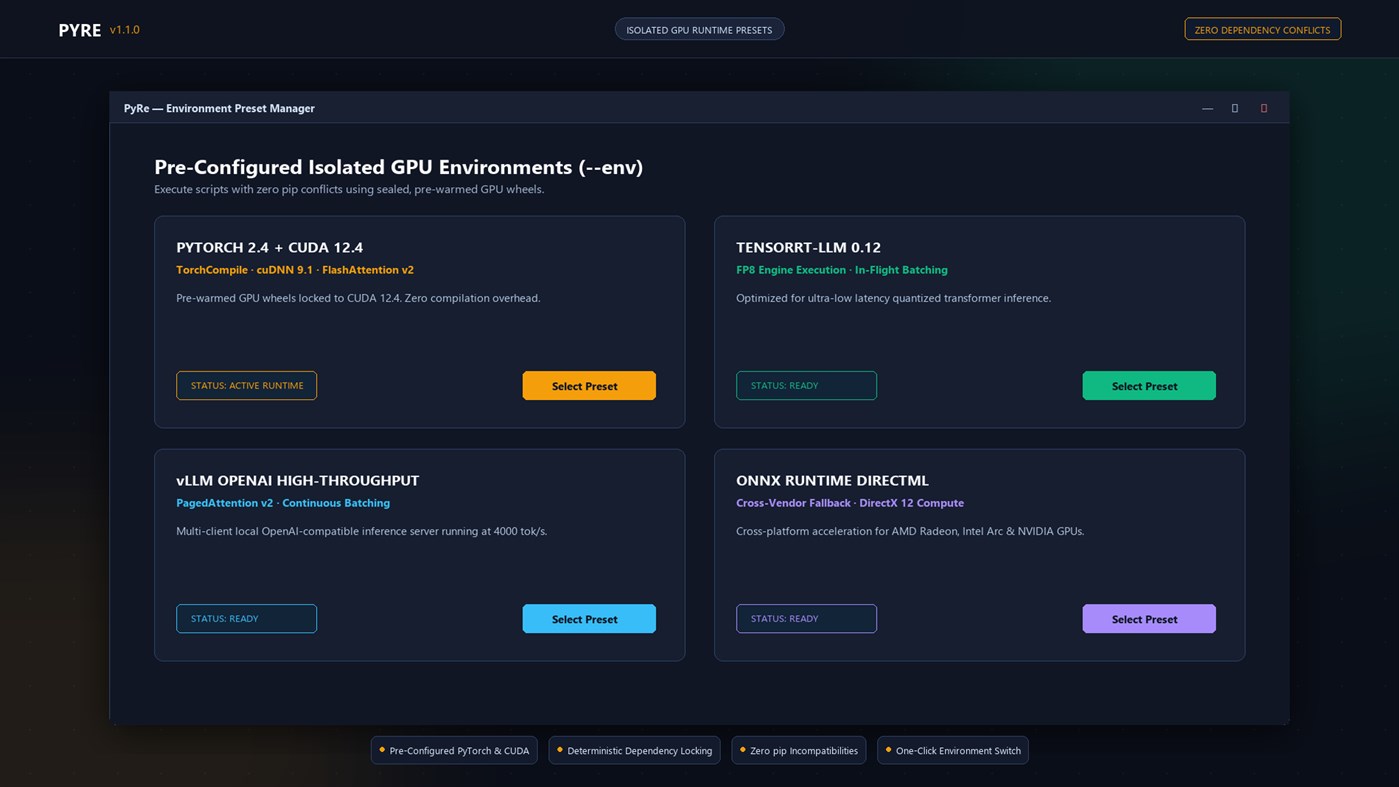Click the PYRE logo in header
The height and width of the screenshot is (787, 1399).
[80, 30]
